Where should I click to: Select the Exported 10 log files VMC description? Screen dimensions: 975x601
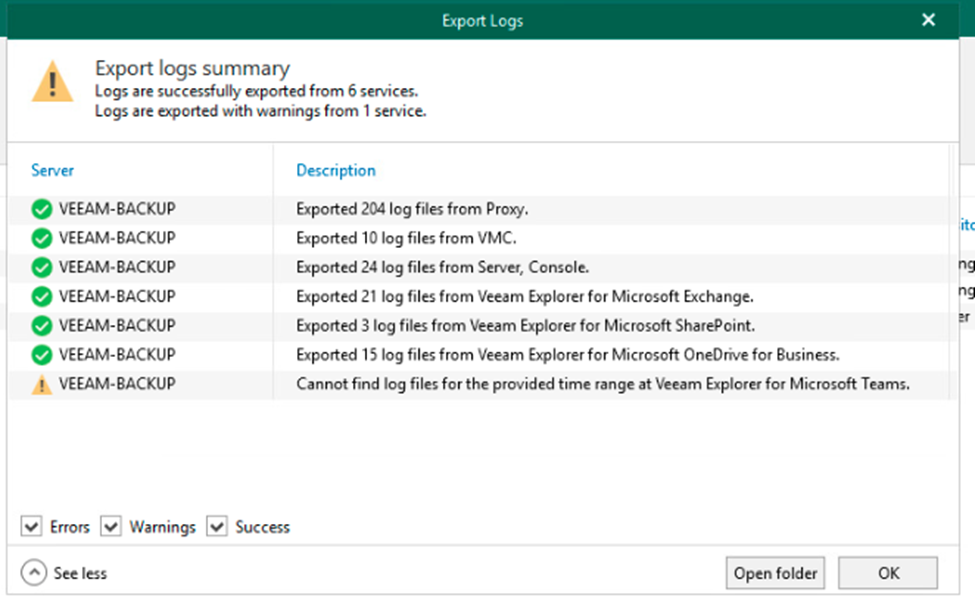click(x=406, y=239)
